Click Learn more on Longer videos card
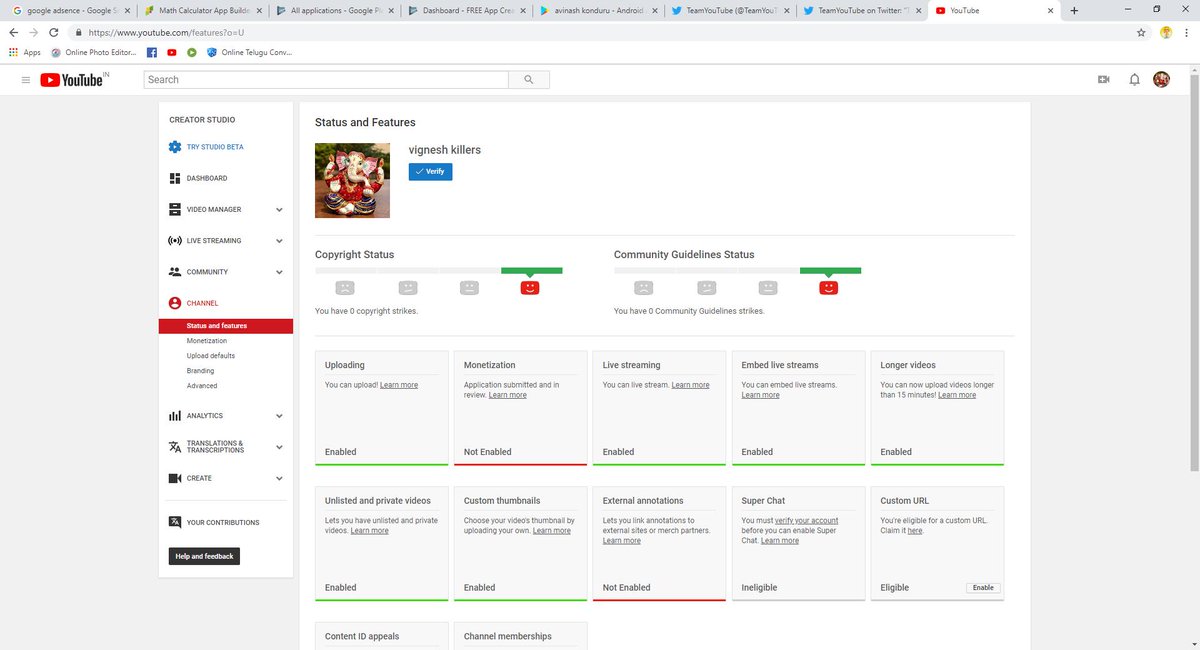1200x650 pixels. pos(957,395)
